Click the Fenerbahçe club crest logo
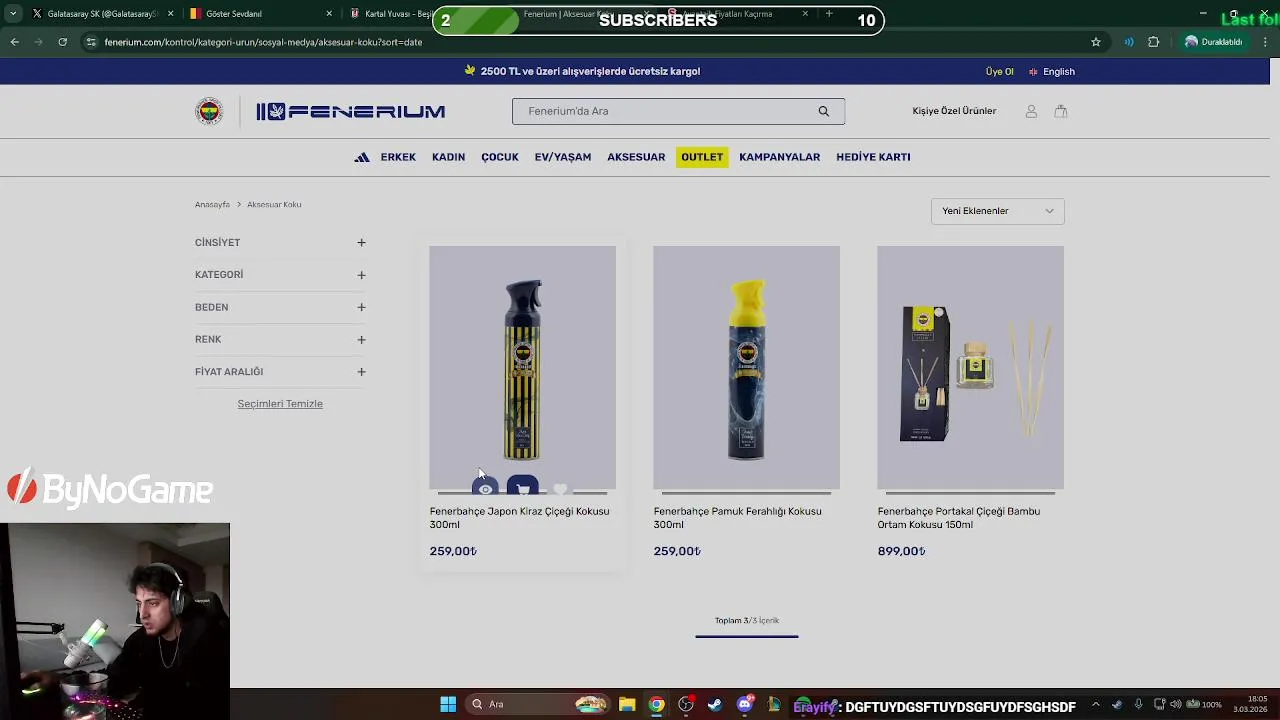Screen dimensions: 1280x720 click(209, 111)
